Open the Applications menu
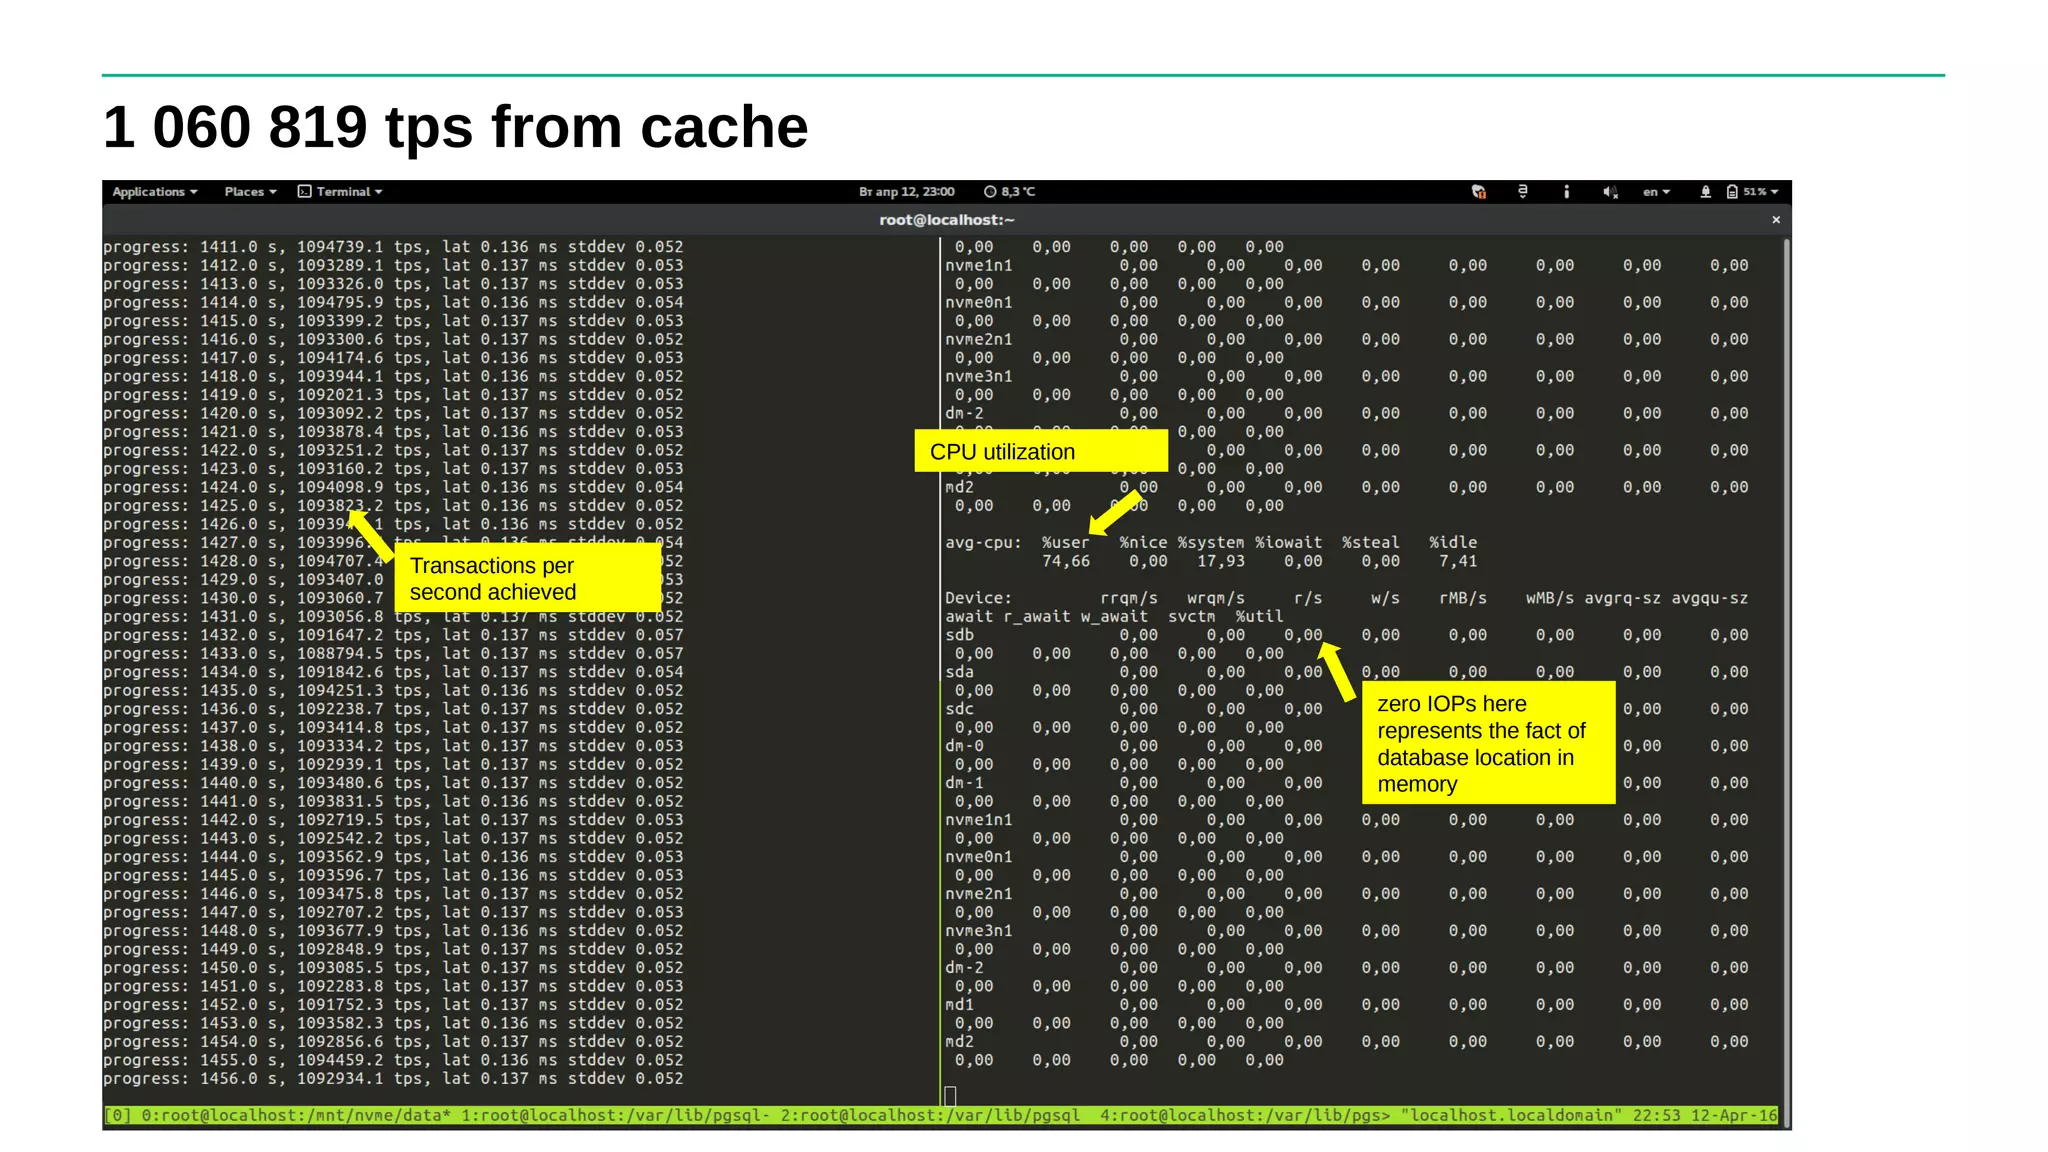 (155, 192)
